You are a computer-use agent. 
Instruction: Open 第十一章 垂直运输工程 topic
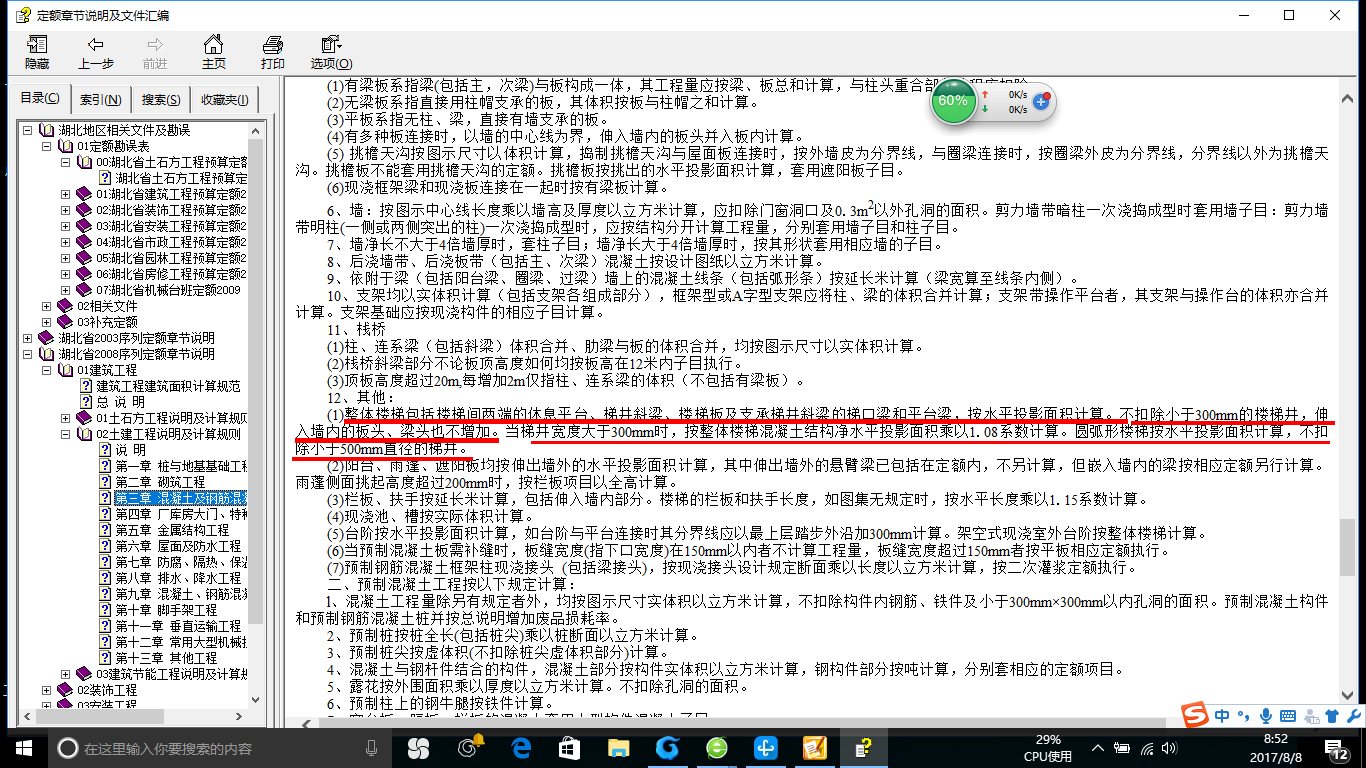click(x=178, y=626)
